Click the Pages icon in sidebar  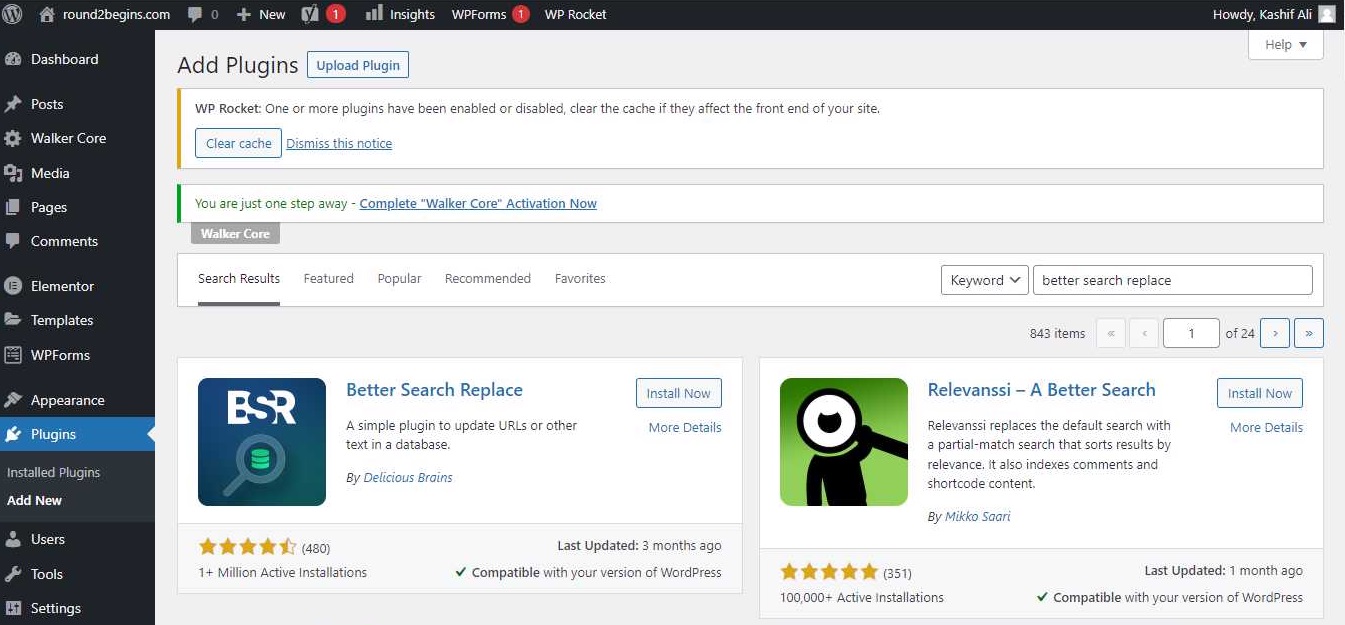(14, 207)
